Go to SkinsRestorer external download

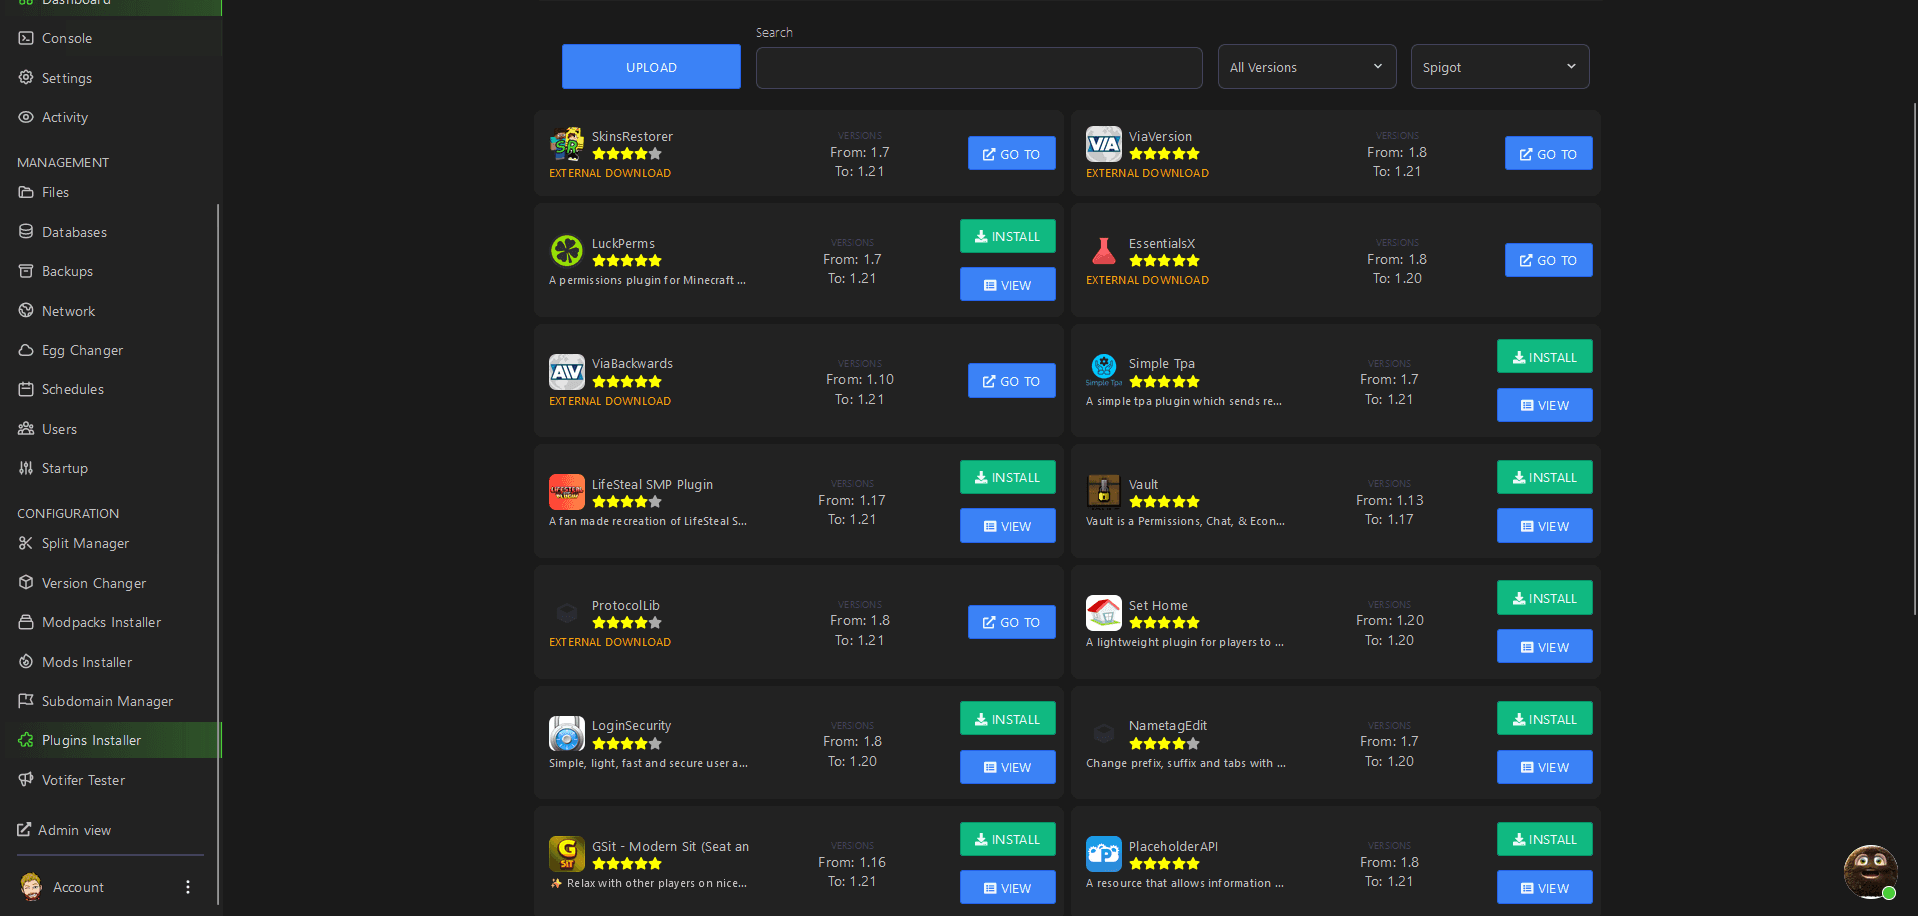click(x=1012, y=154)
